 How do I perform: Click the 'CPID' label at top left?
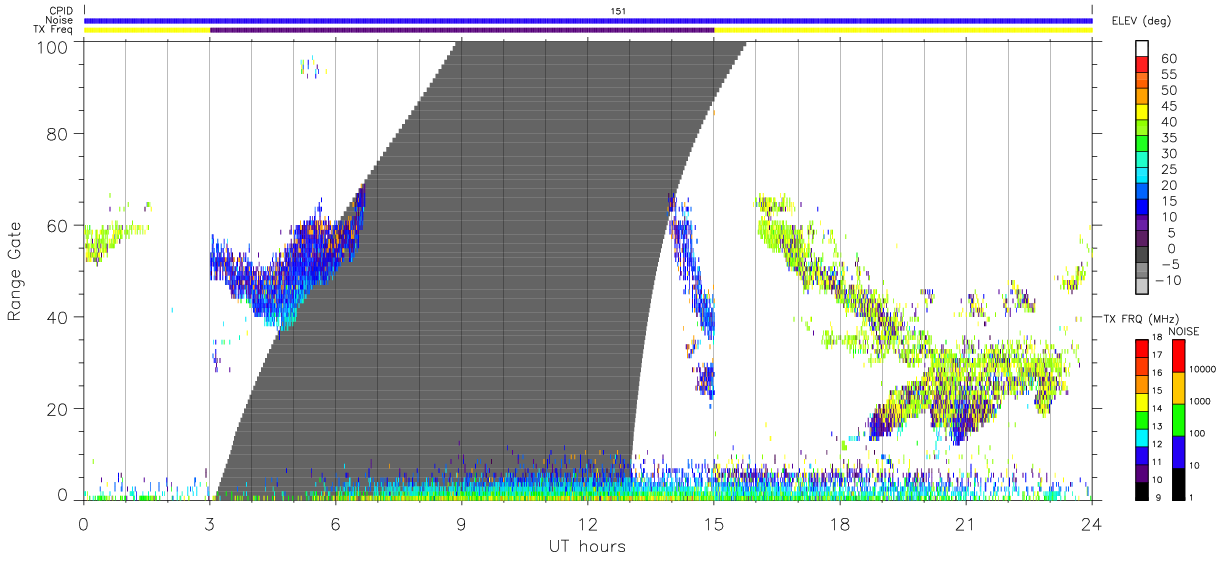61,11
